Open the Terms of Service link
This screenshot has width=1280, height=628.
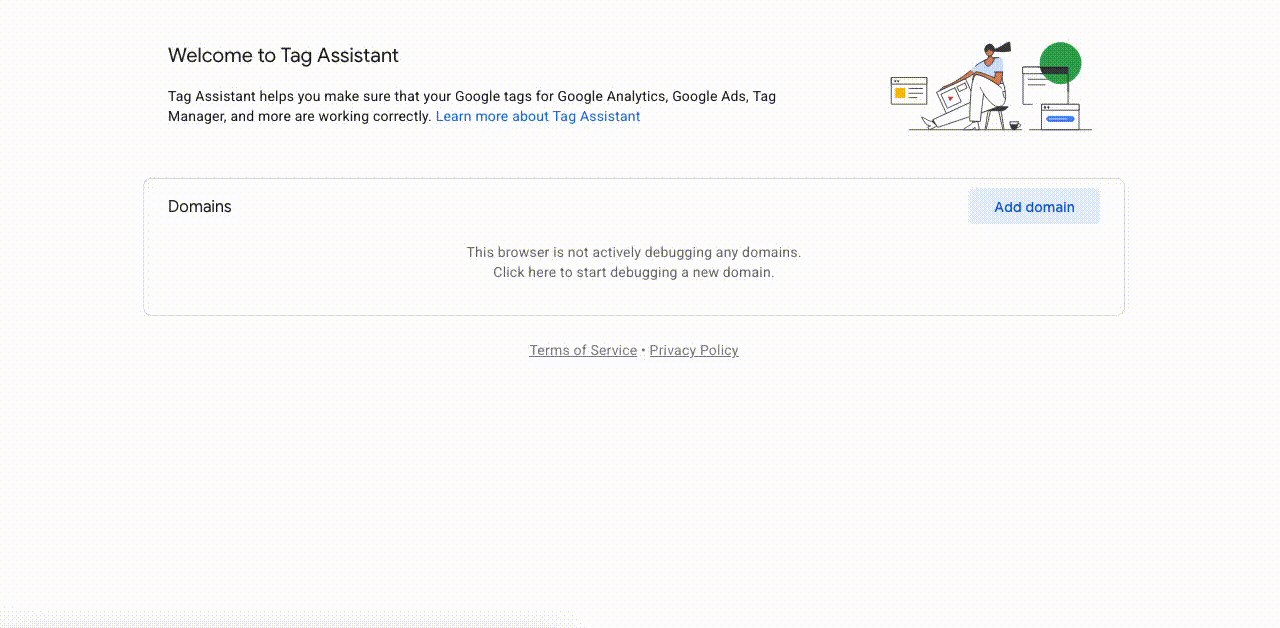tap(583, 350)
